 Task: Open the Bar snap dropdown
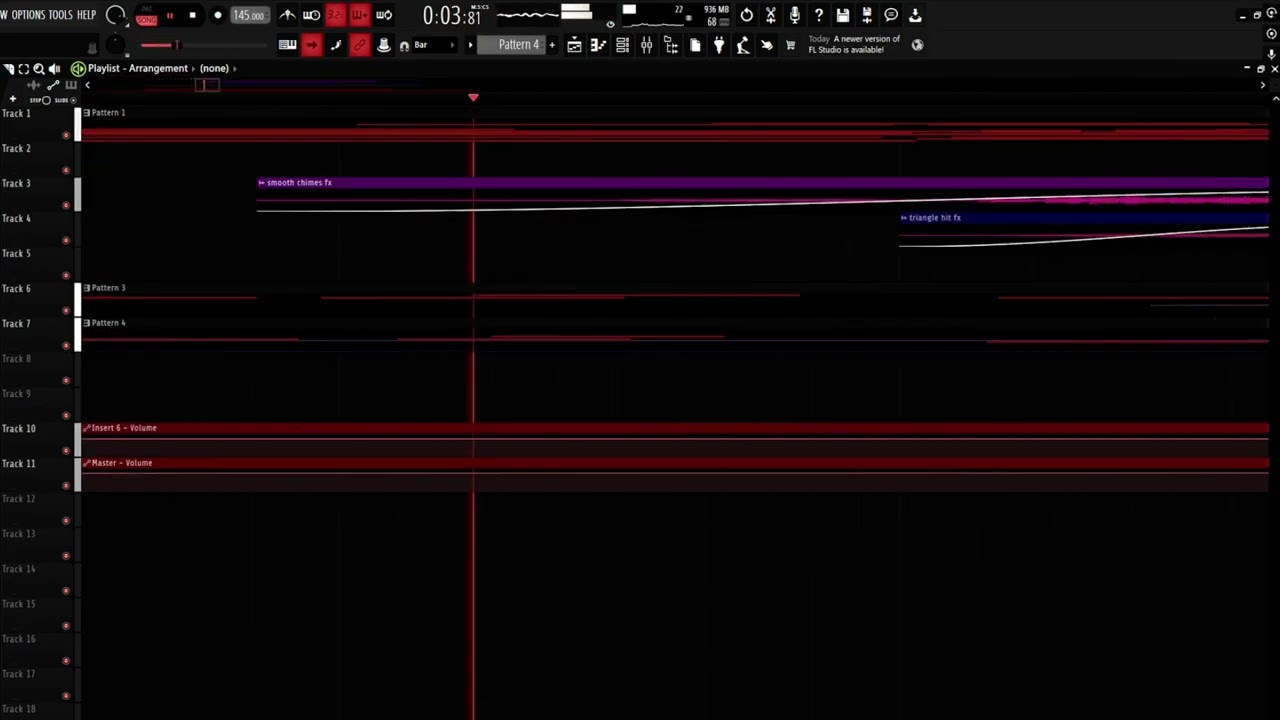coord(433,45)
